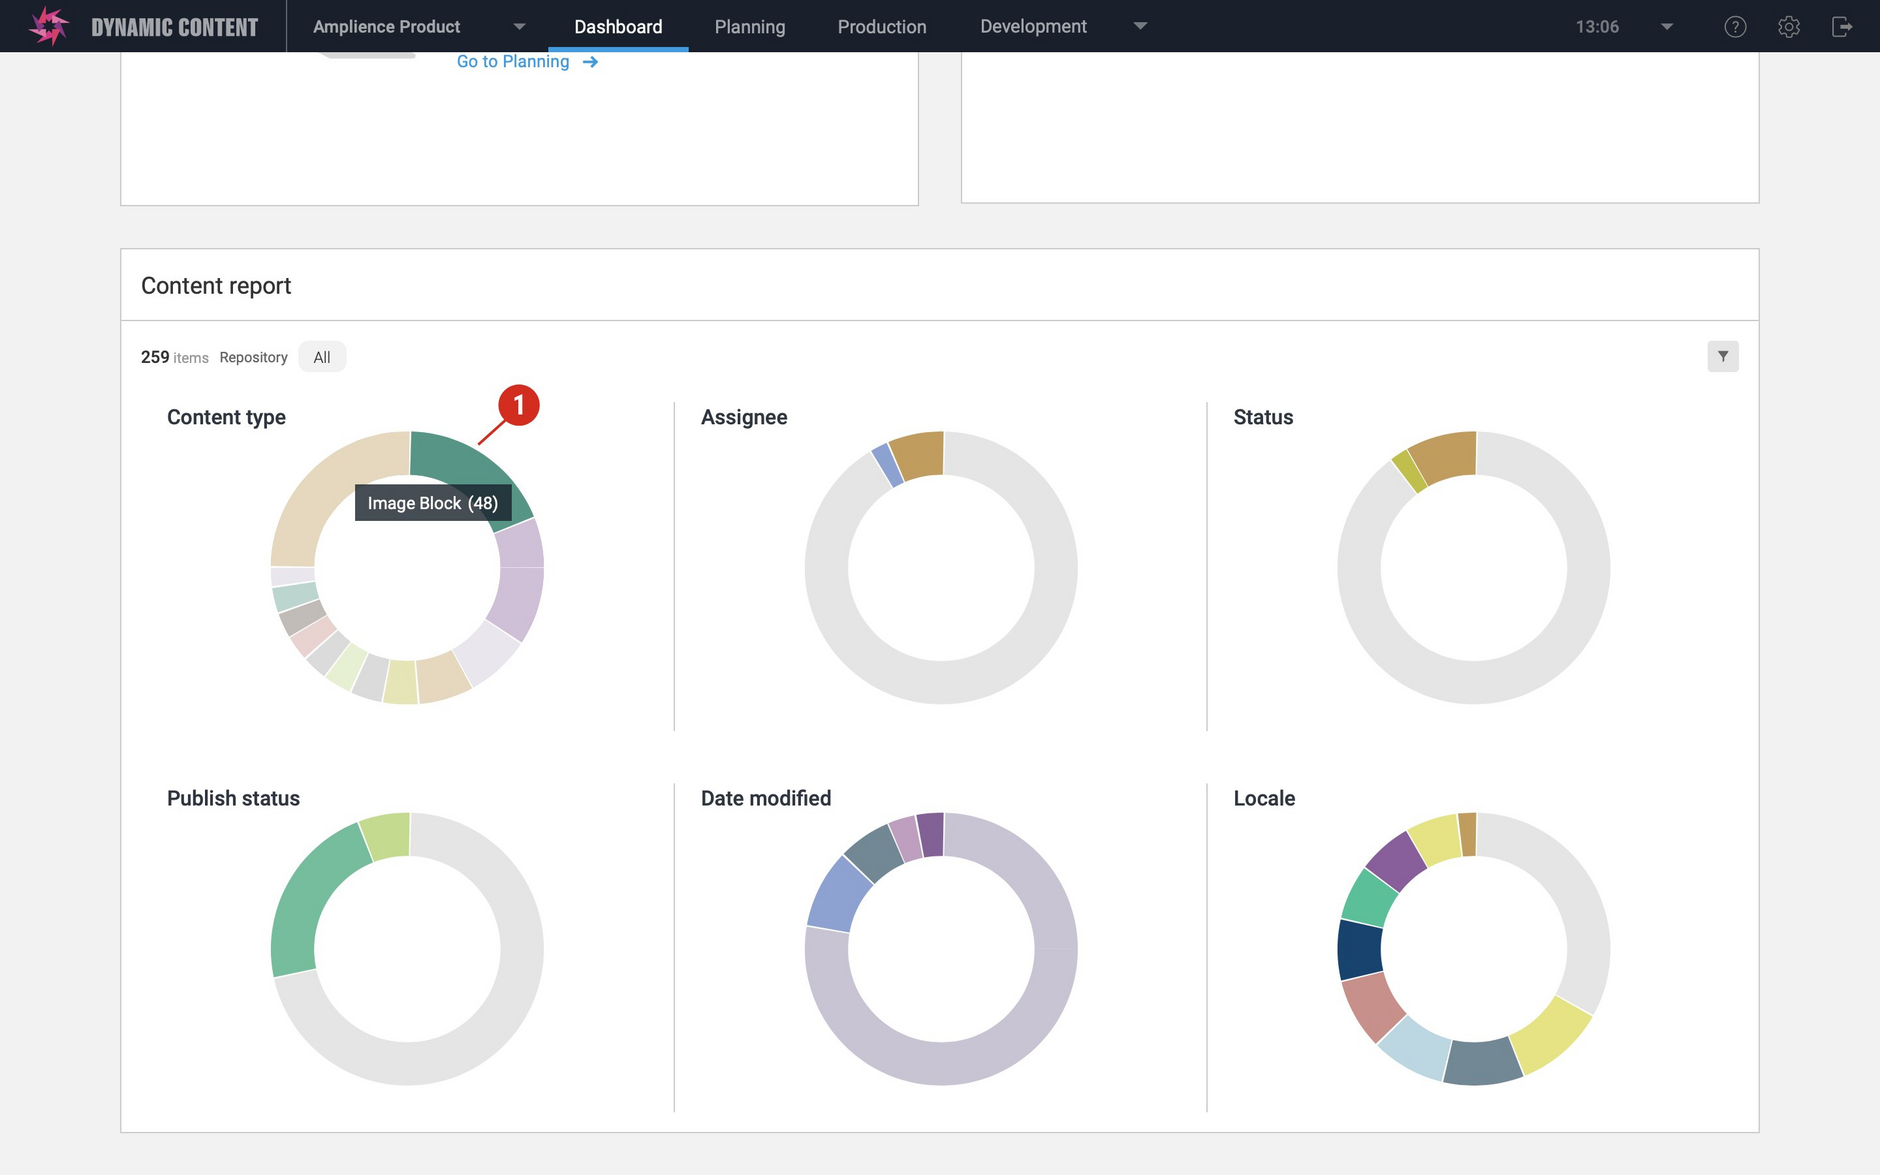Click the 13:06 time display
Image resolution: width=1880 pixels, height=1175 pixels.
pyautogui.click(x=1597, y=27)
